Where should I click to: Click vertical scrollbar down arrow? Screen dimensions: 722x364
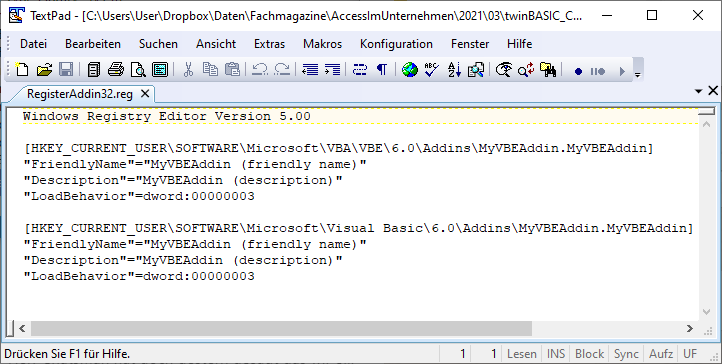[707, 312]
